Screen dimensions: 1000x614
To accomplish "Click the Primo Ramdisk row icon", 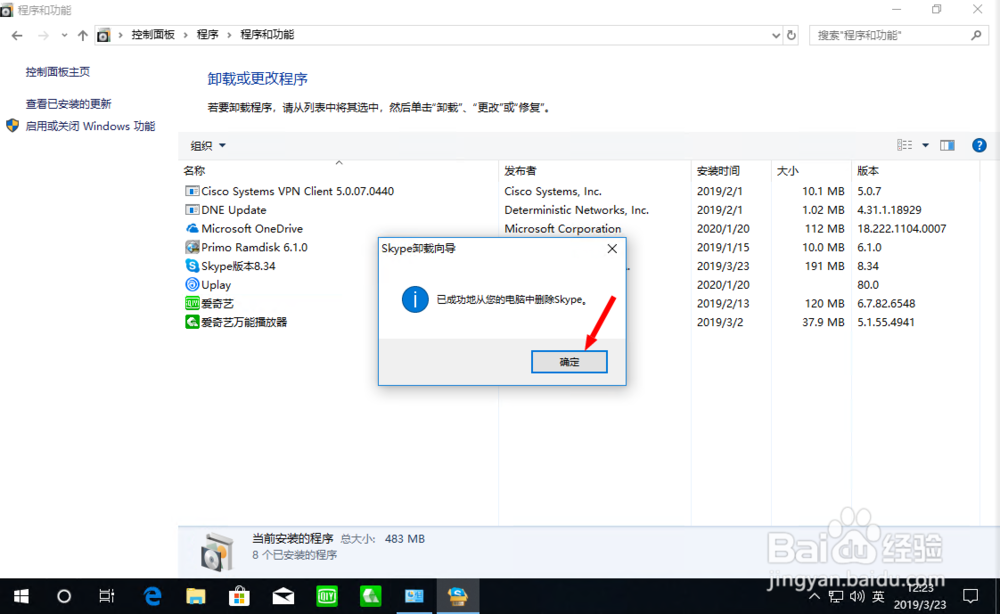I will [x=191, y=247].
